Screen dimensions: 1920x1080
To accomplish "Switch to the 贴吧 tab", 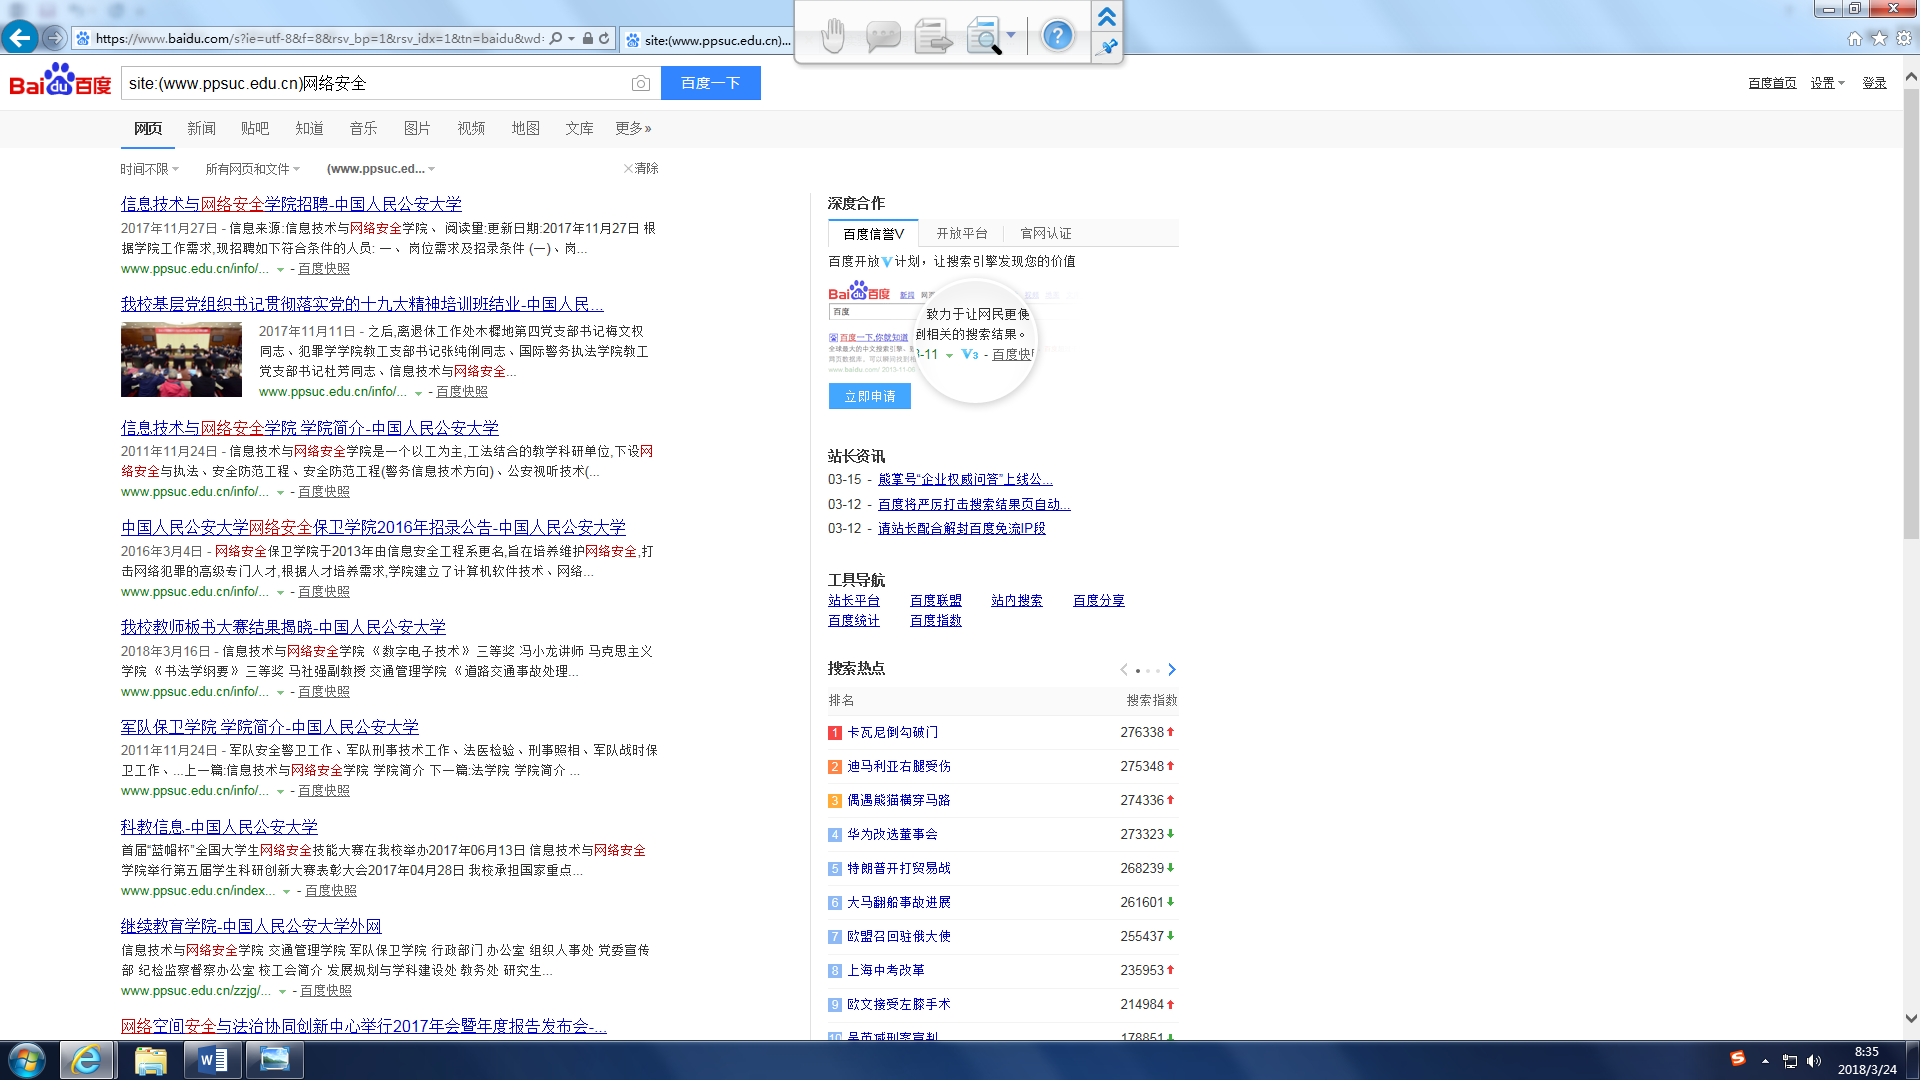I will [255, 128].
